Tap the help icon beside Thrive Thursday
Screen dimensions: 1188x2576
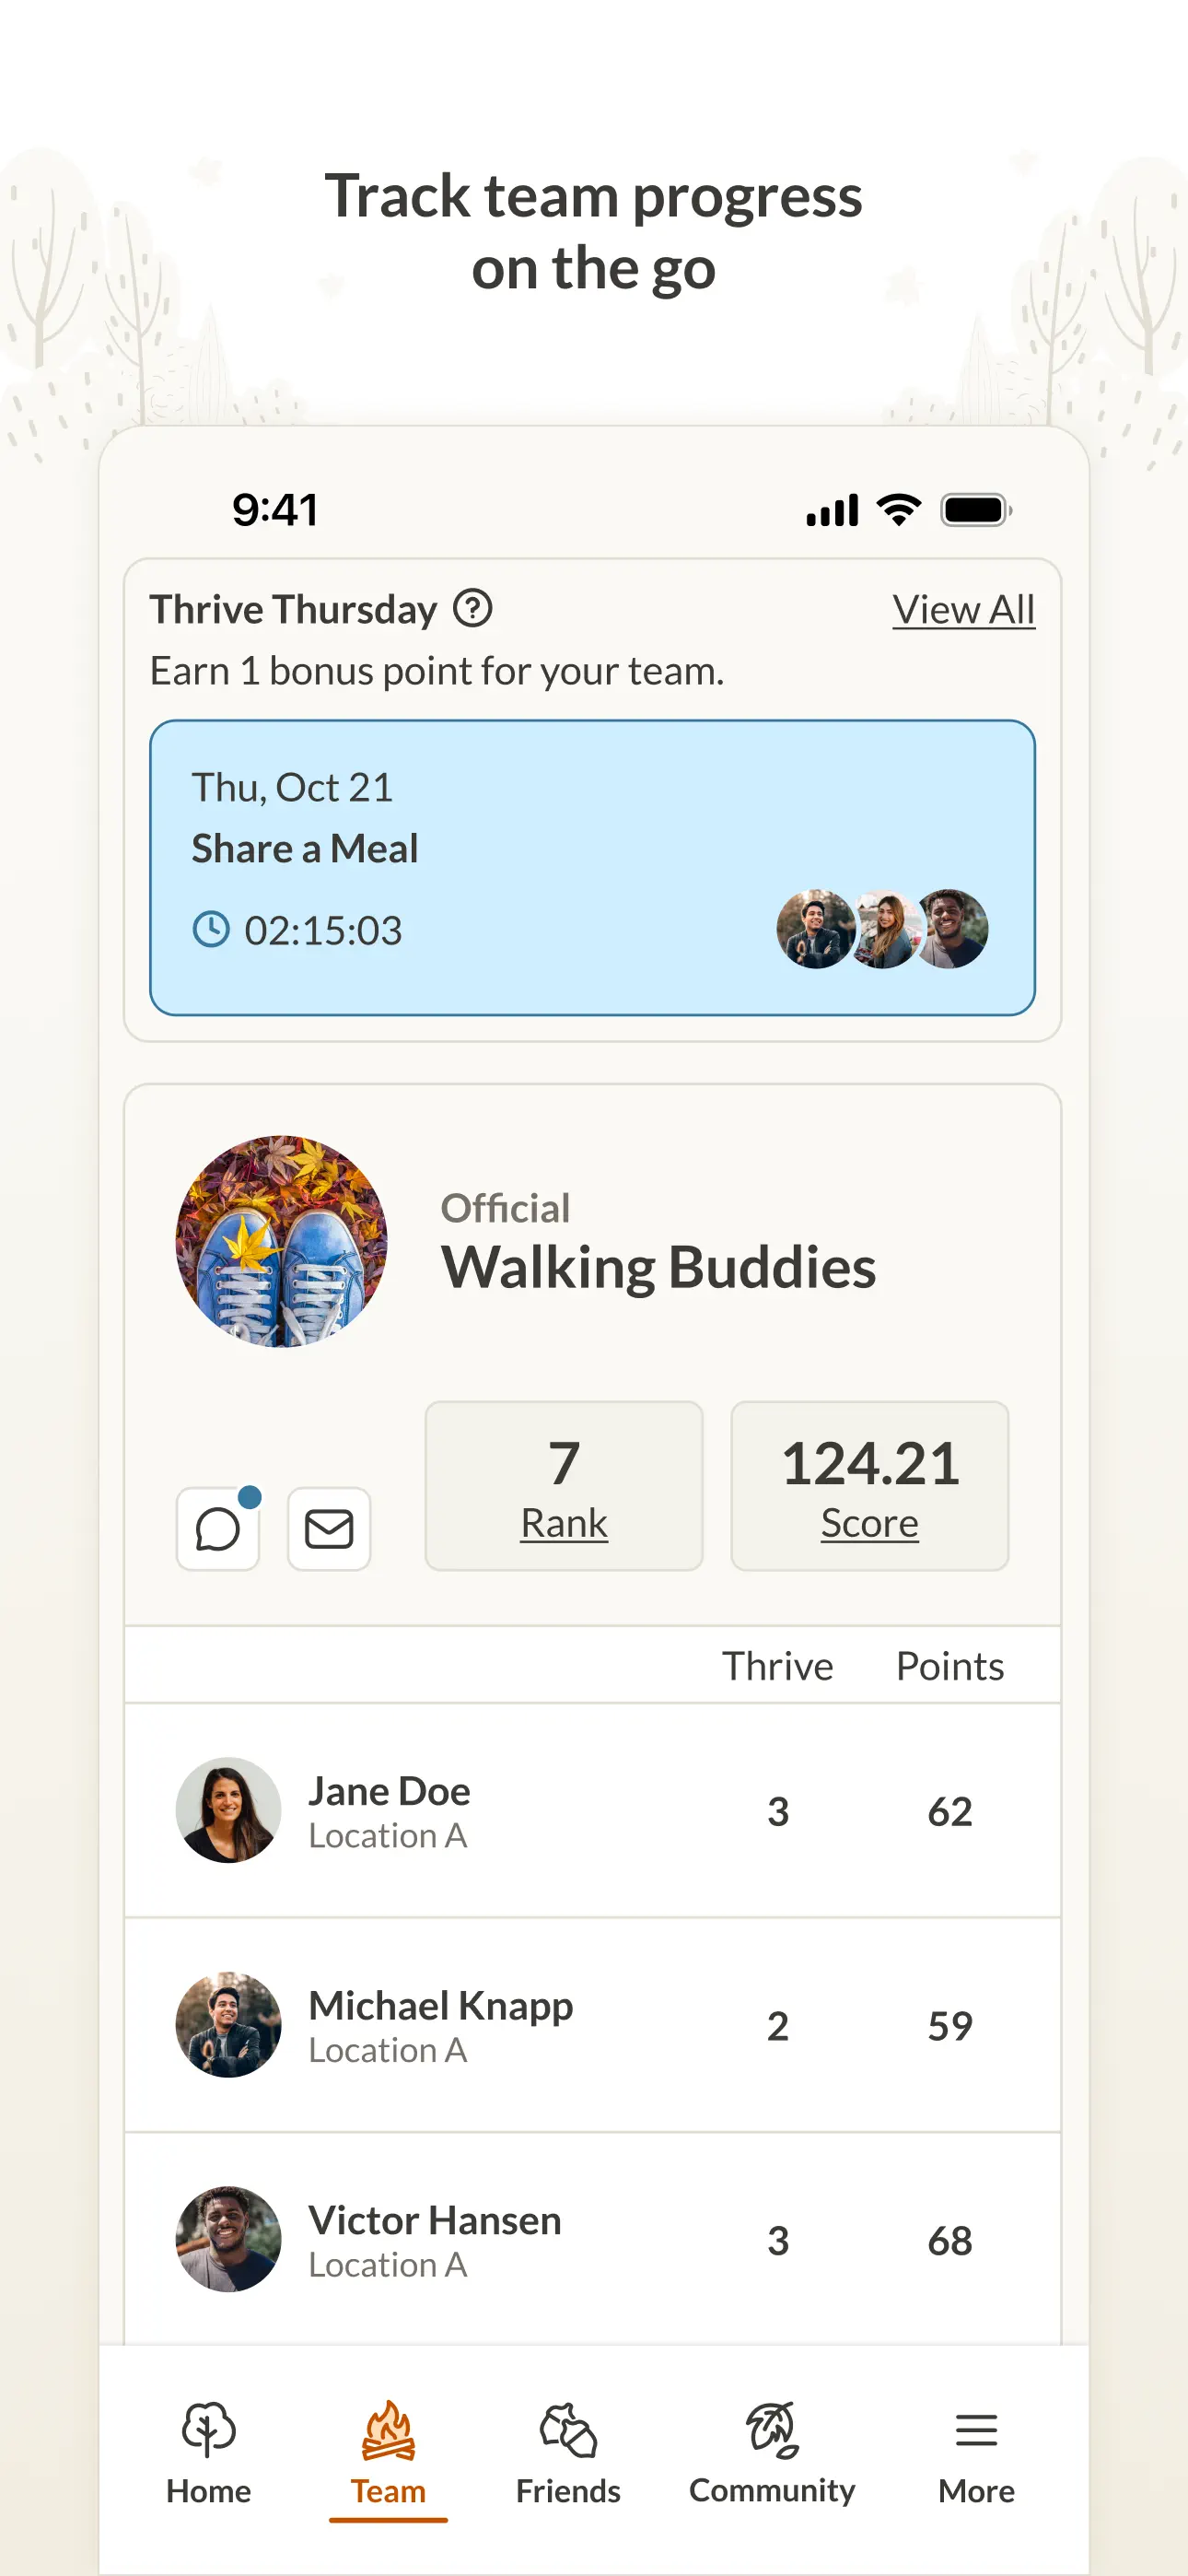click(x=472, y=608)
